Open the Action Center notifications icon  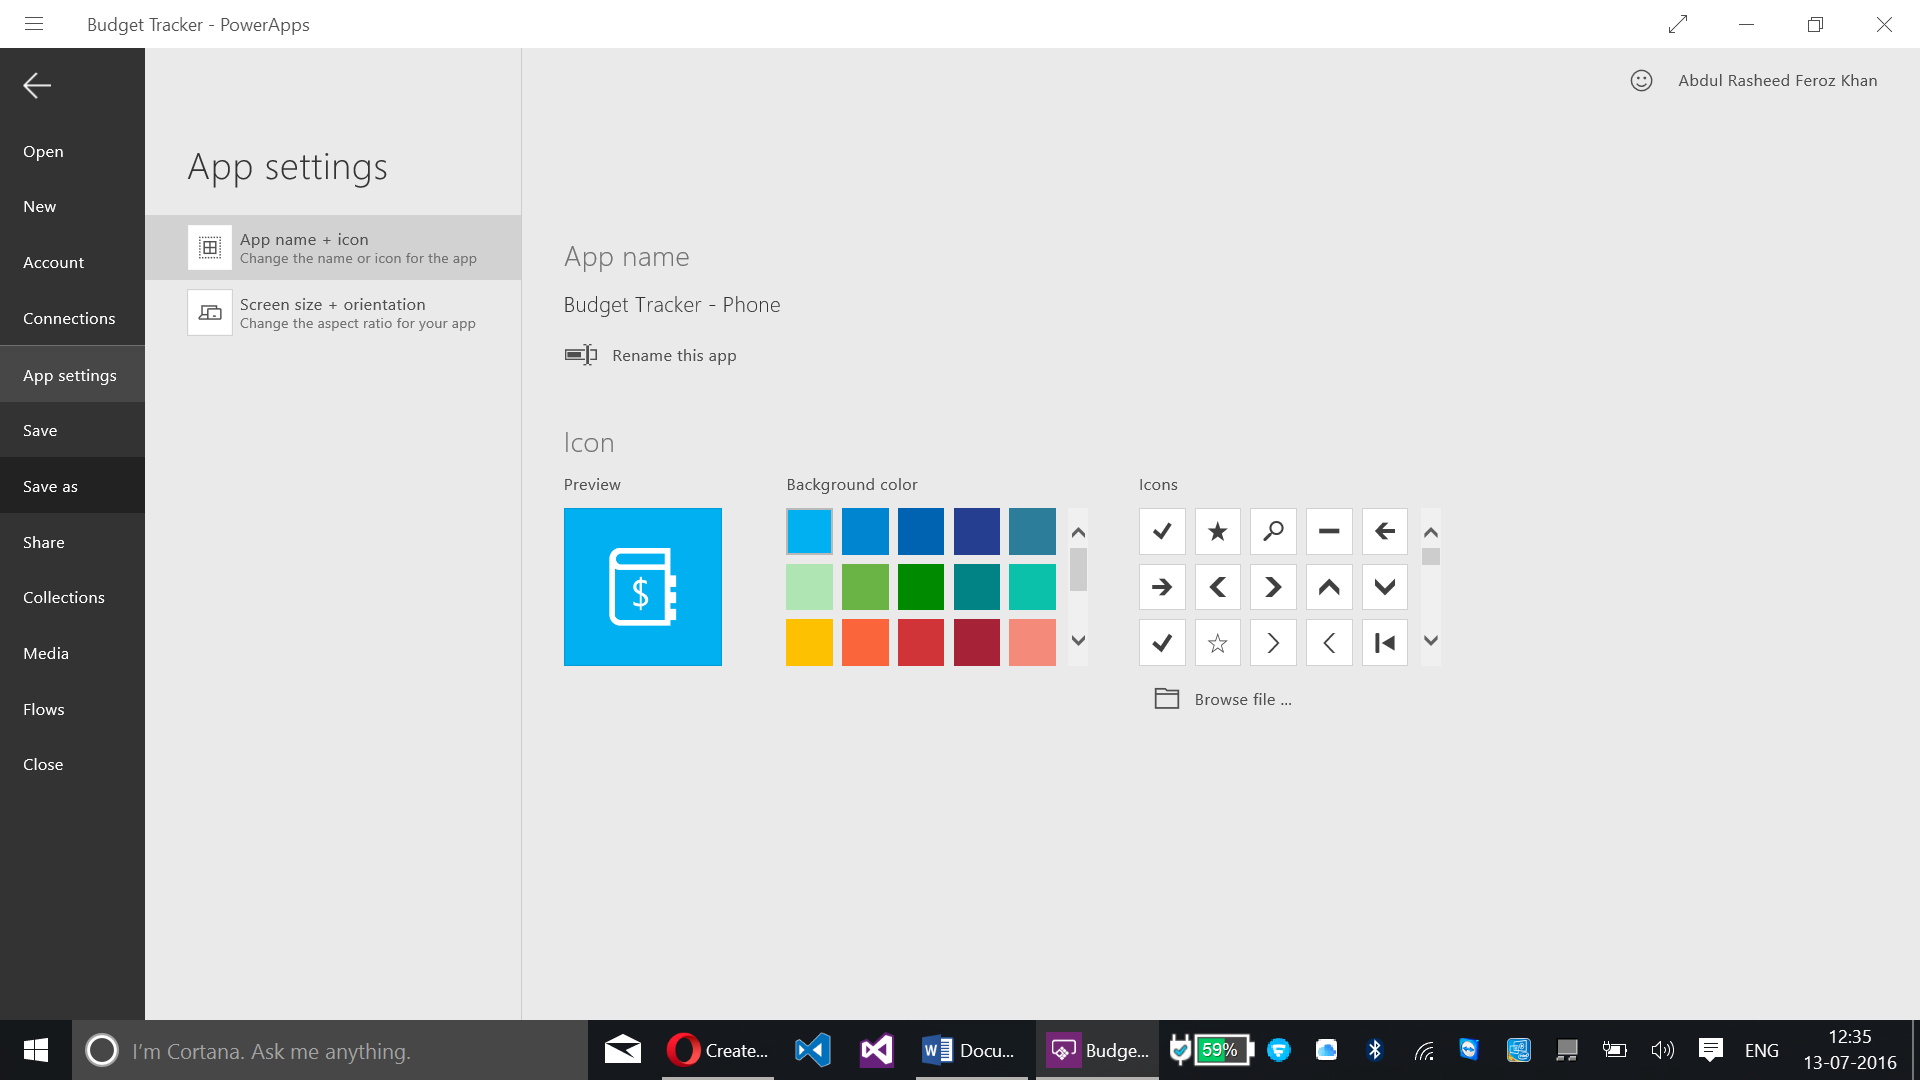click(1711, 1050)
